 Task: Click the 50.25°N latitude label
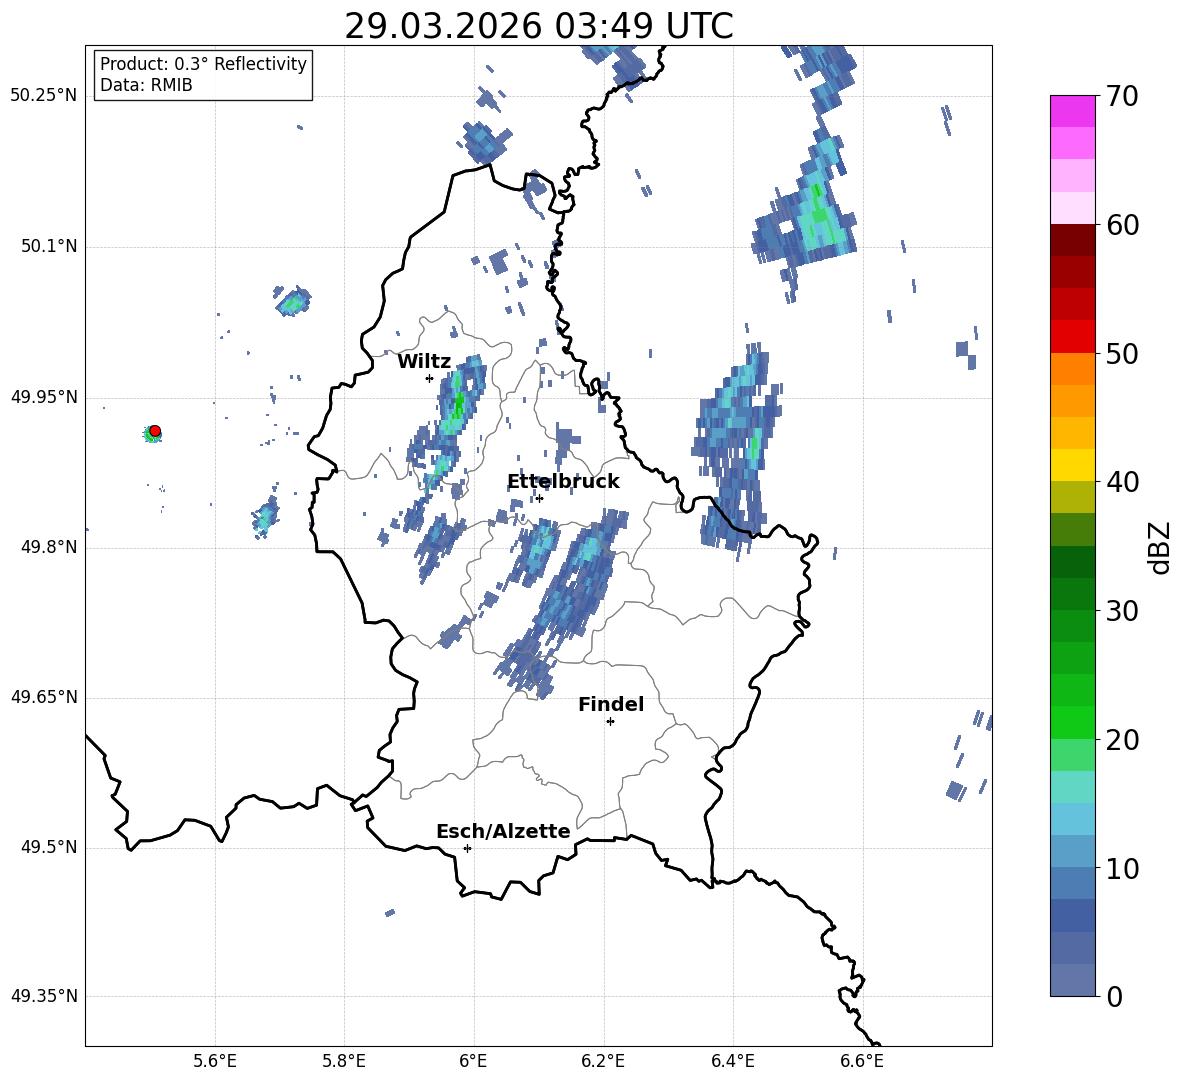click(x=44, y=96)
